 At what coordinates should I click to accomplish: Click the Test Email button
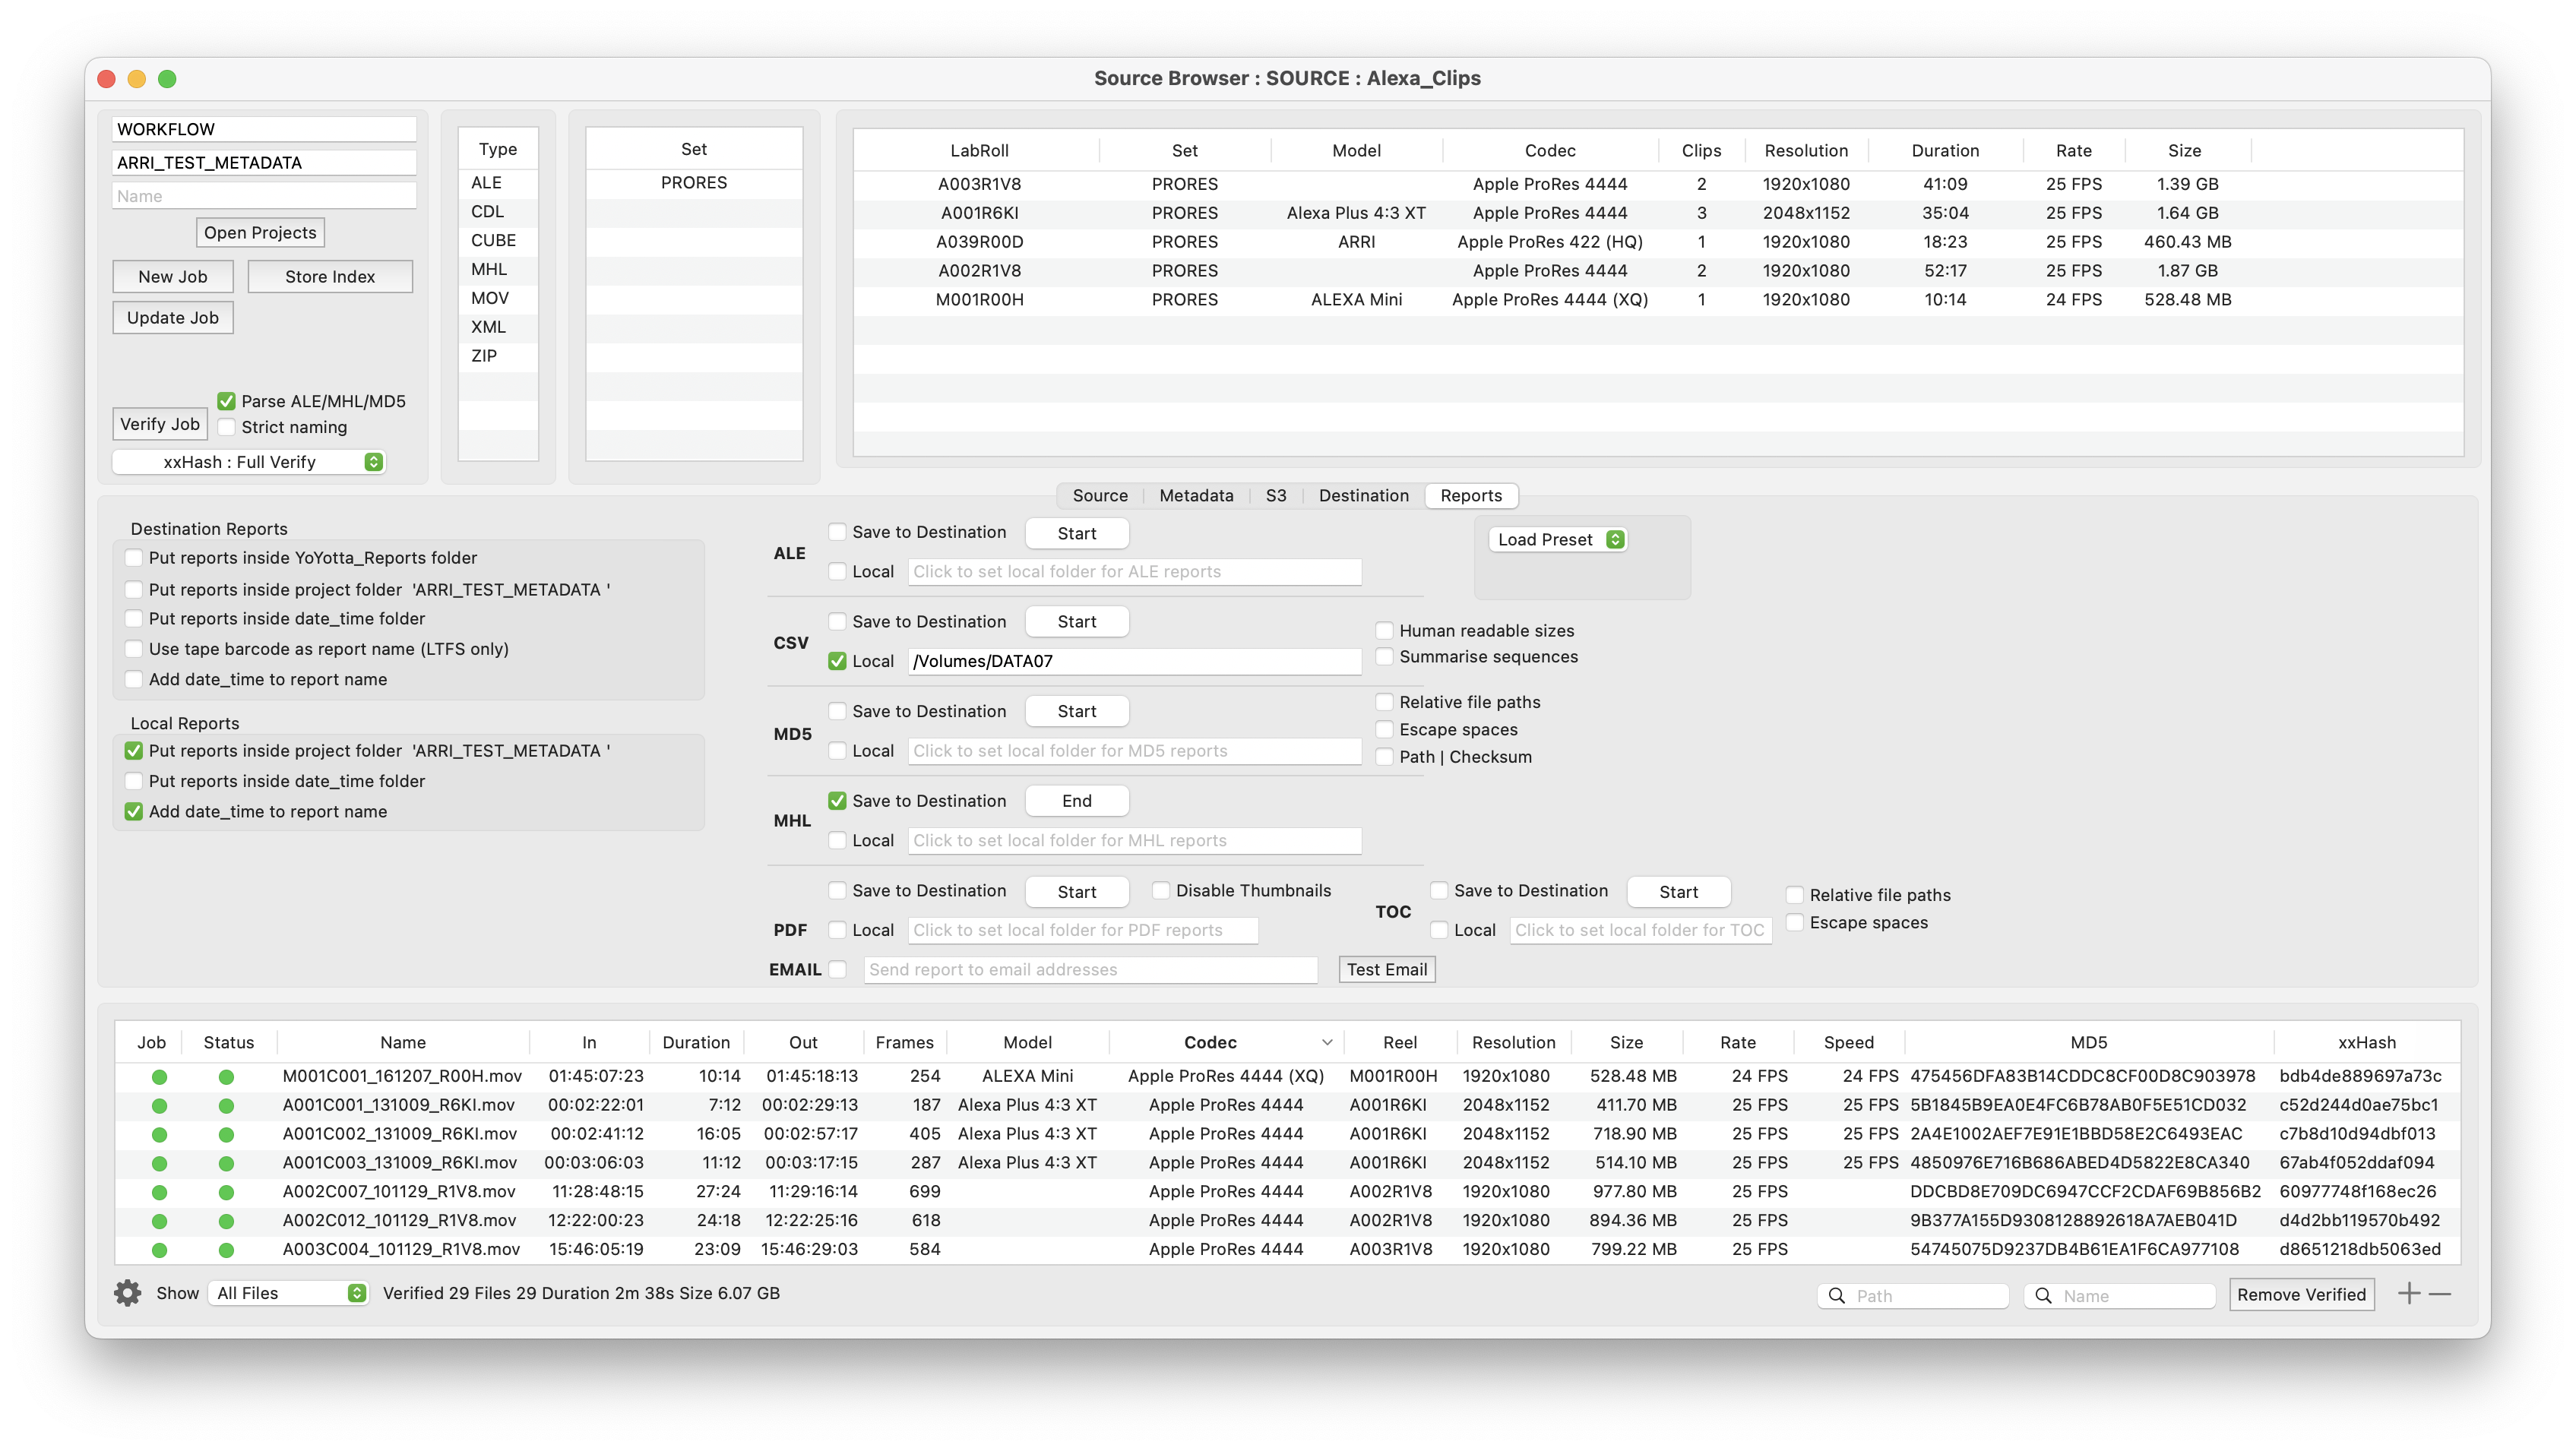[x=1387, y=970]
